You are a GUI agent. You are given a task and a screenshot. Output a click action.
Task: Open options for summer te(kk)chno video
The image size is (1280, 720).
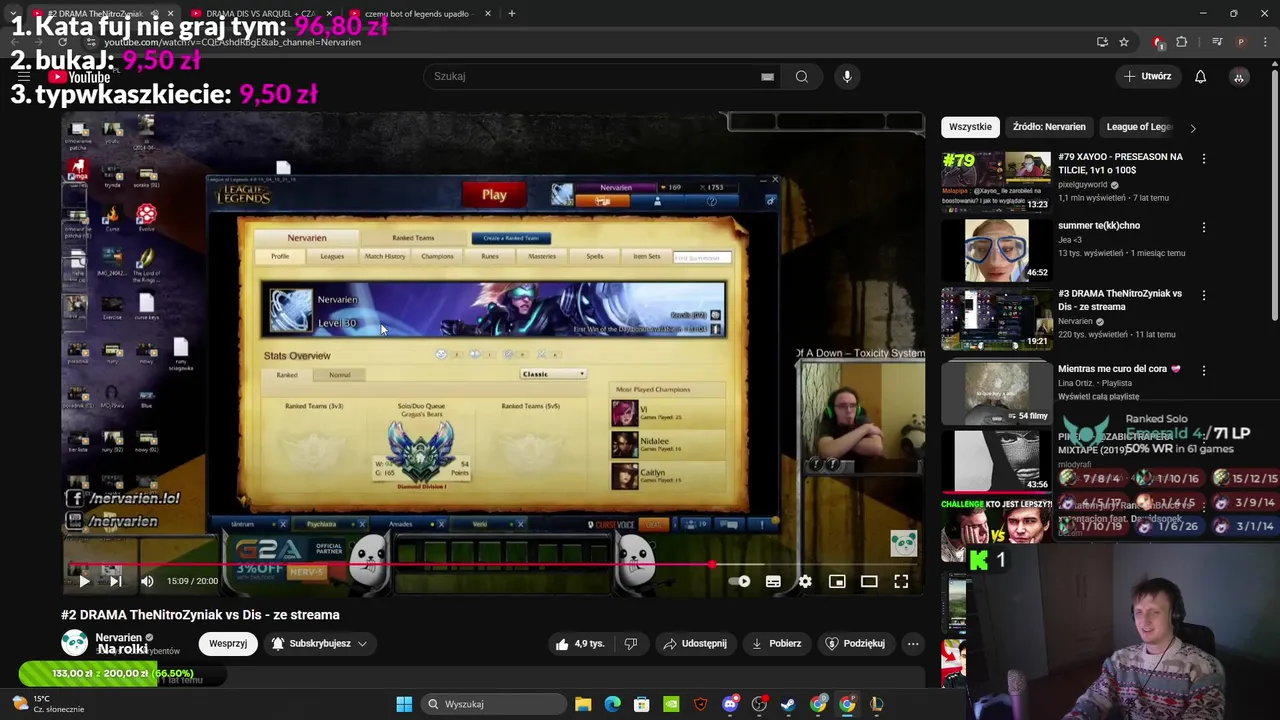click(x=1204, y=227)
